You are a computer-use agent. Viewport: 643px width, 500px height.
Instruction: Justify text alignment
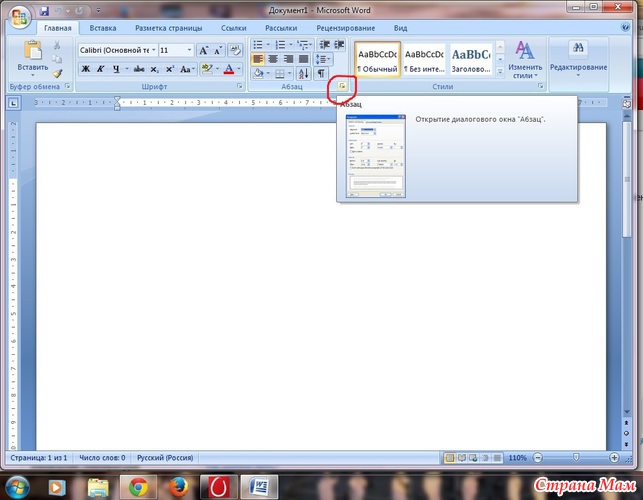tap(303, 59)
